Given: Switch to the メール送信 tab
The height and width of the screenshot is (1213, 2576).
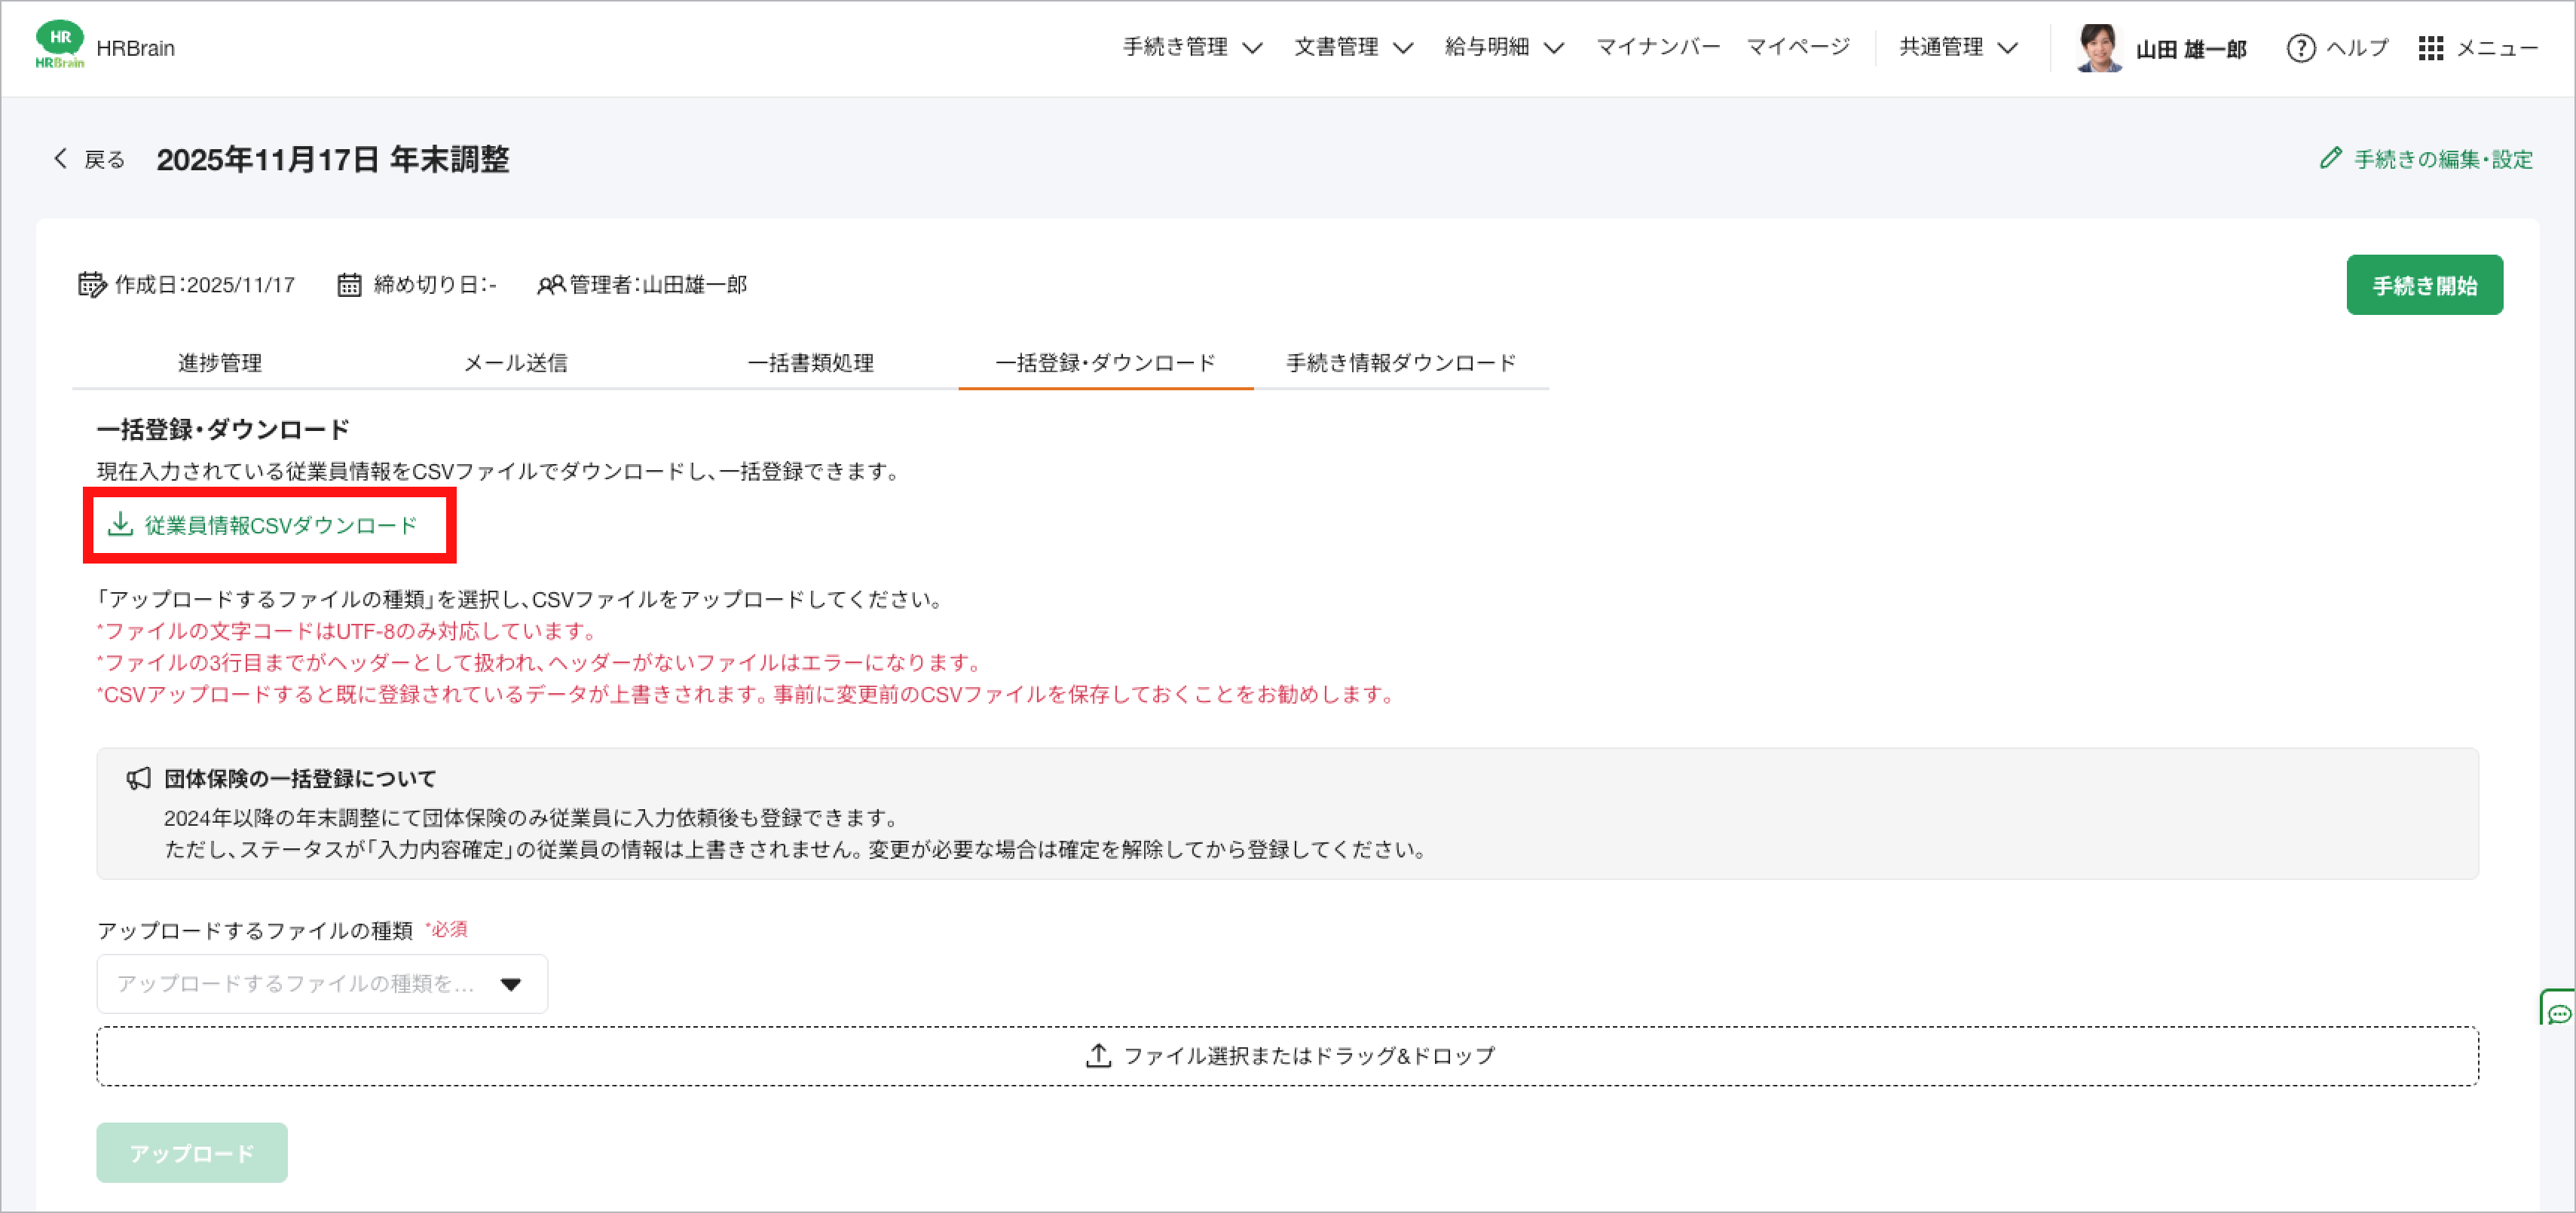Looking at the screenshot, I should [x=515, y=363].
